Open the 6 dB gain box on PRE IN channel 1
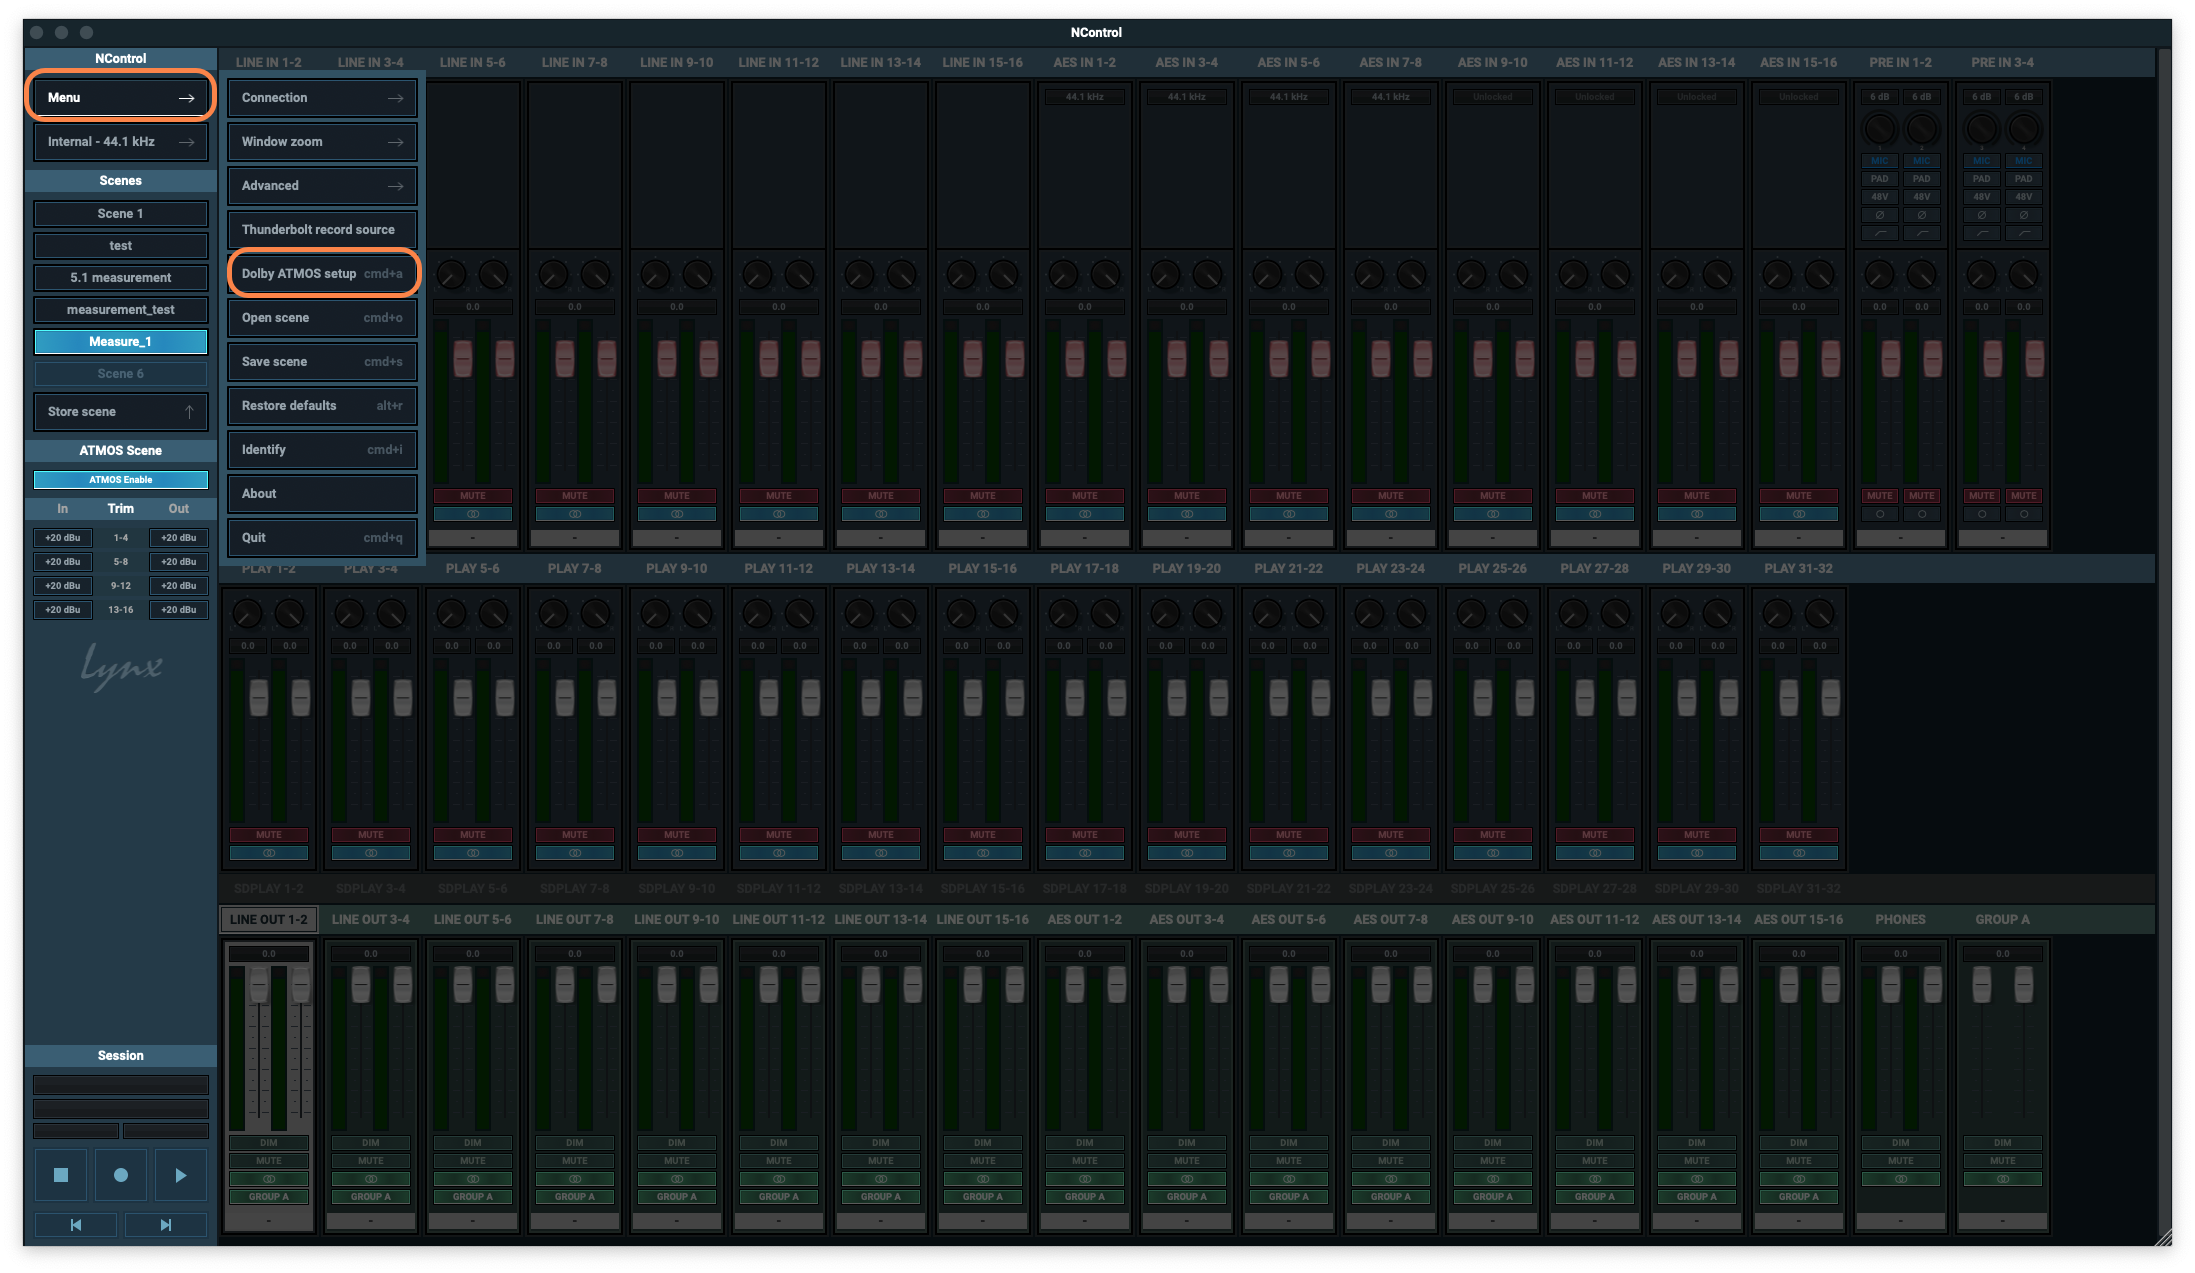The width and height of the screenshot is (2195, 1273). pyautogui.click(x=1880, y=97)
